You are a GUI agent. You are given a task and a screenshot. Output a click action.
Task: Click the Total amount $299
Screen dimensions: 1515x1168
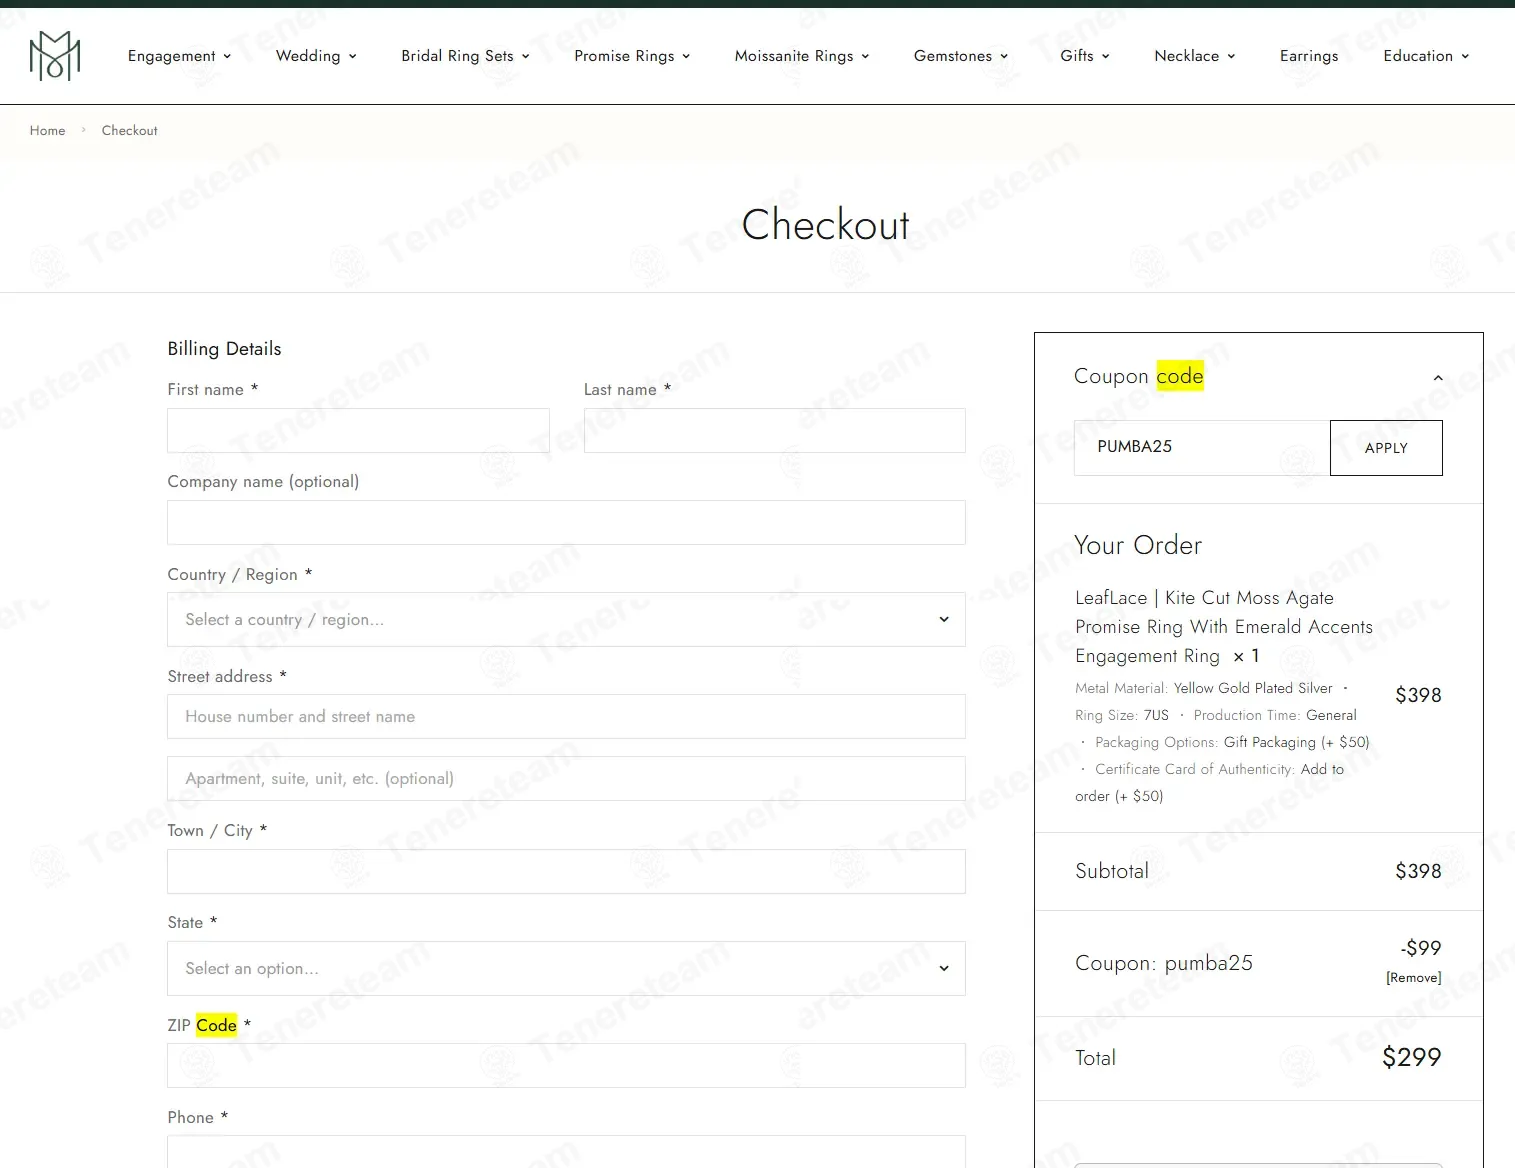tap(1411, 1057)
